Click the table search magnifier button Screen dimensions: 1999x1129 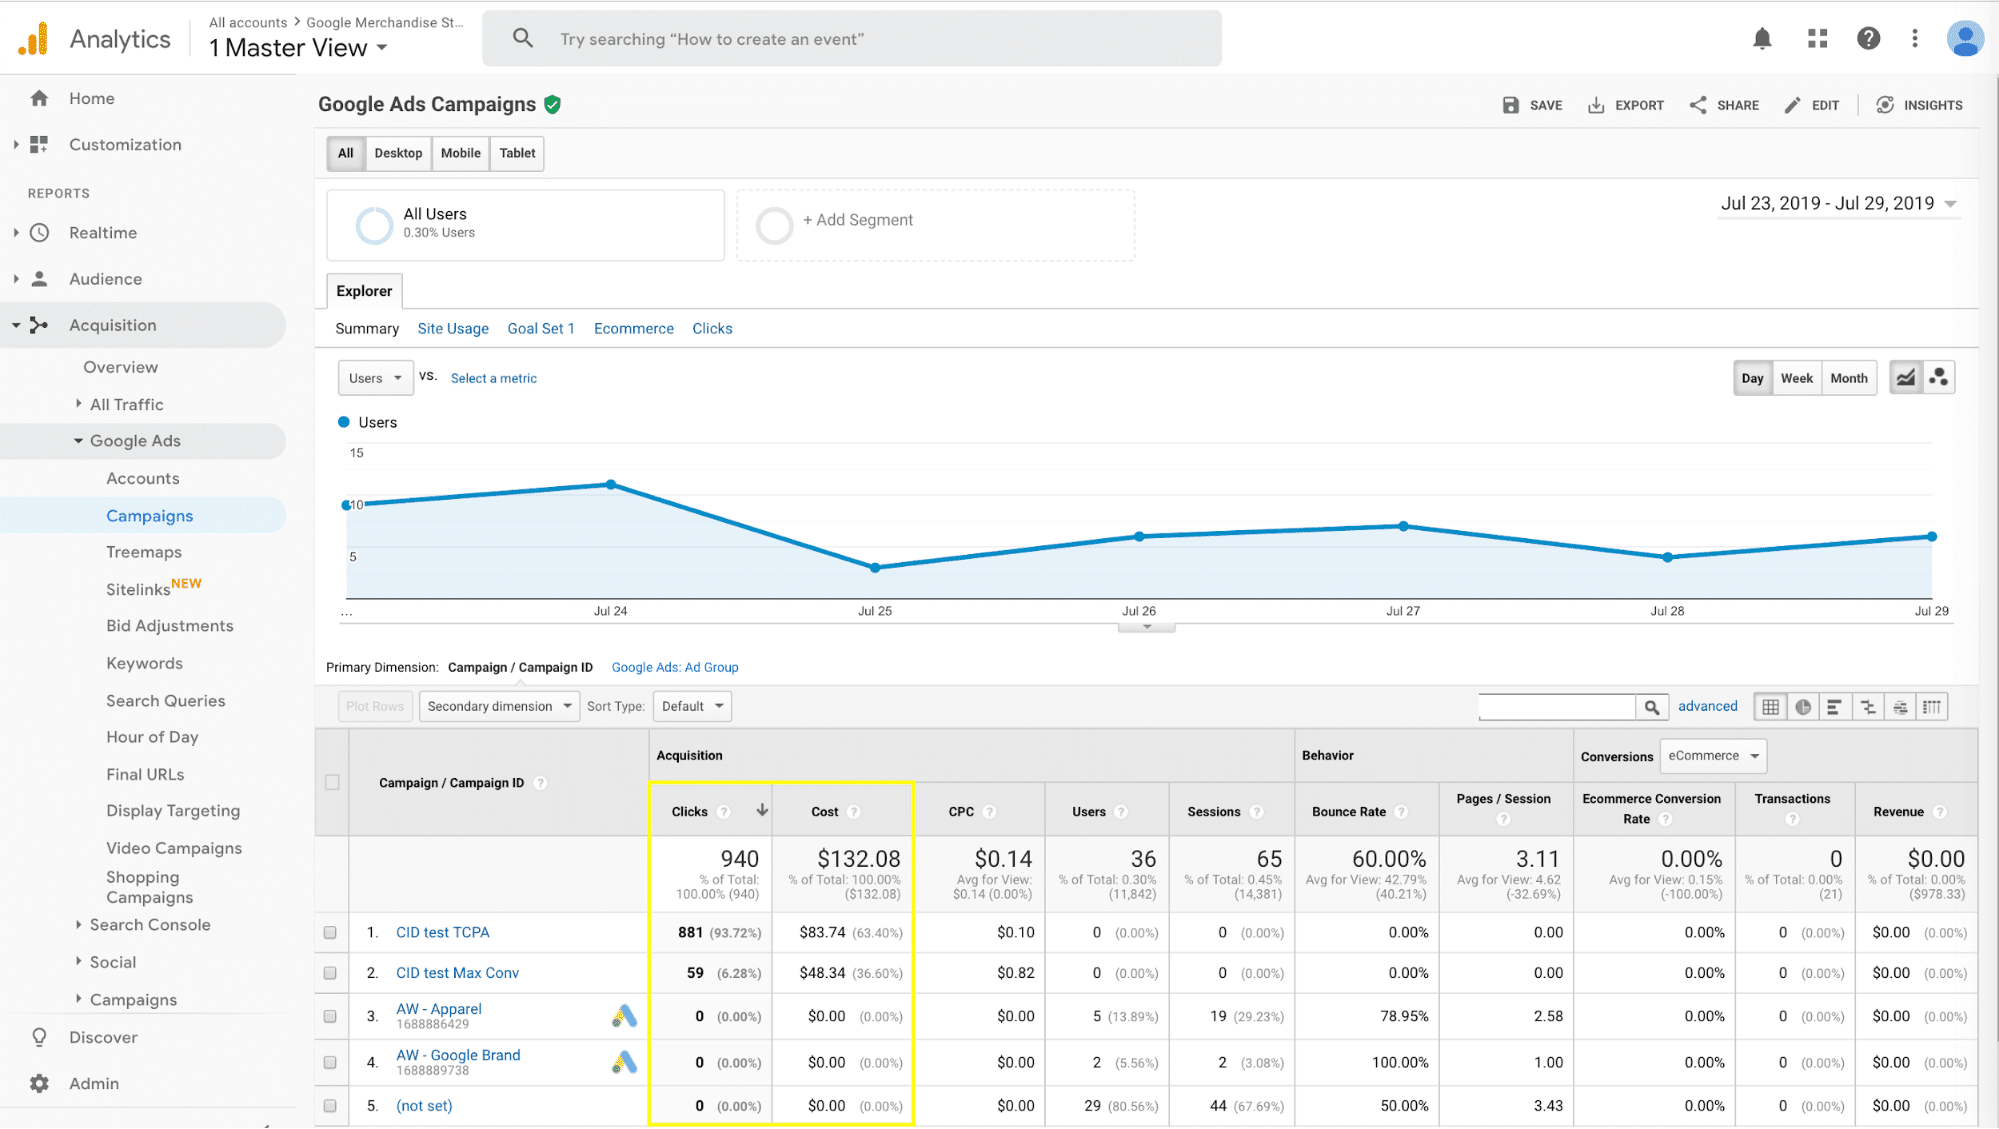(1652, 707)
